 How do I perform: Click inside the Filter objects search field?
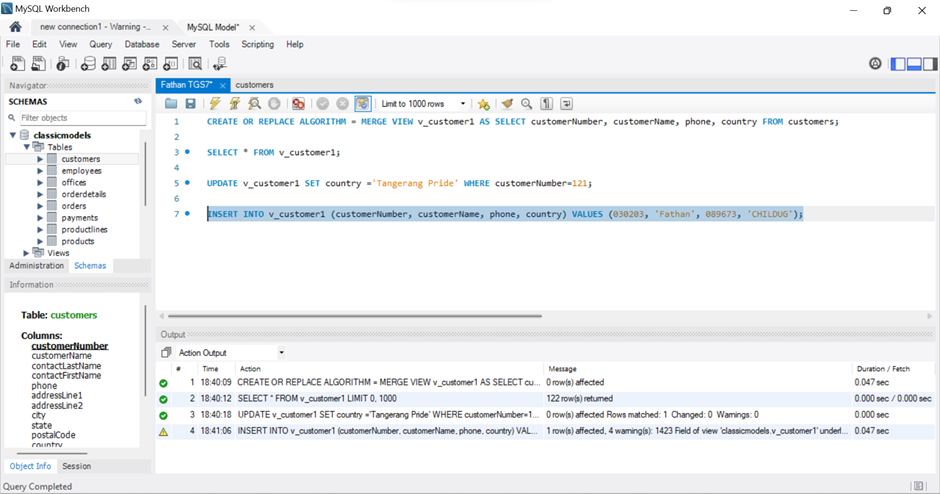click(x=82, y=118)
